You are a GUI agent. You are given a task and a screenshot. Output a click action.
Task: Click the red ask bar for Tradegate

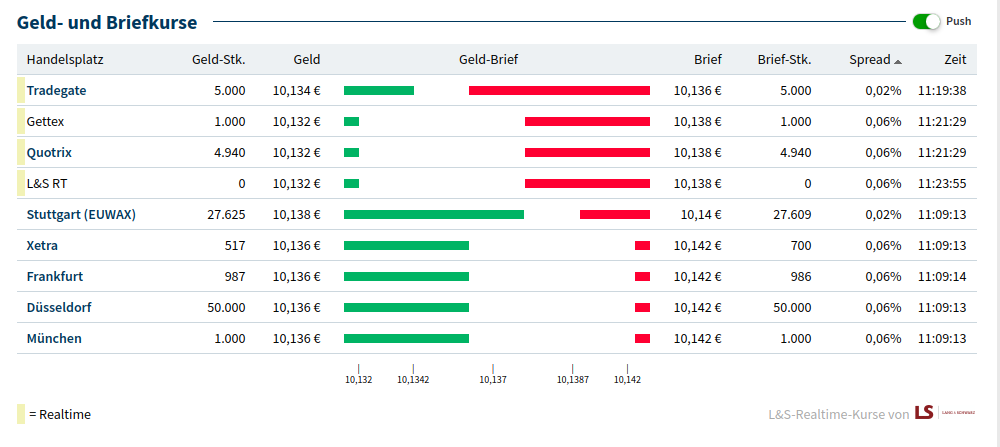point(559,90)
